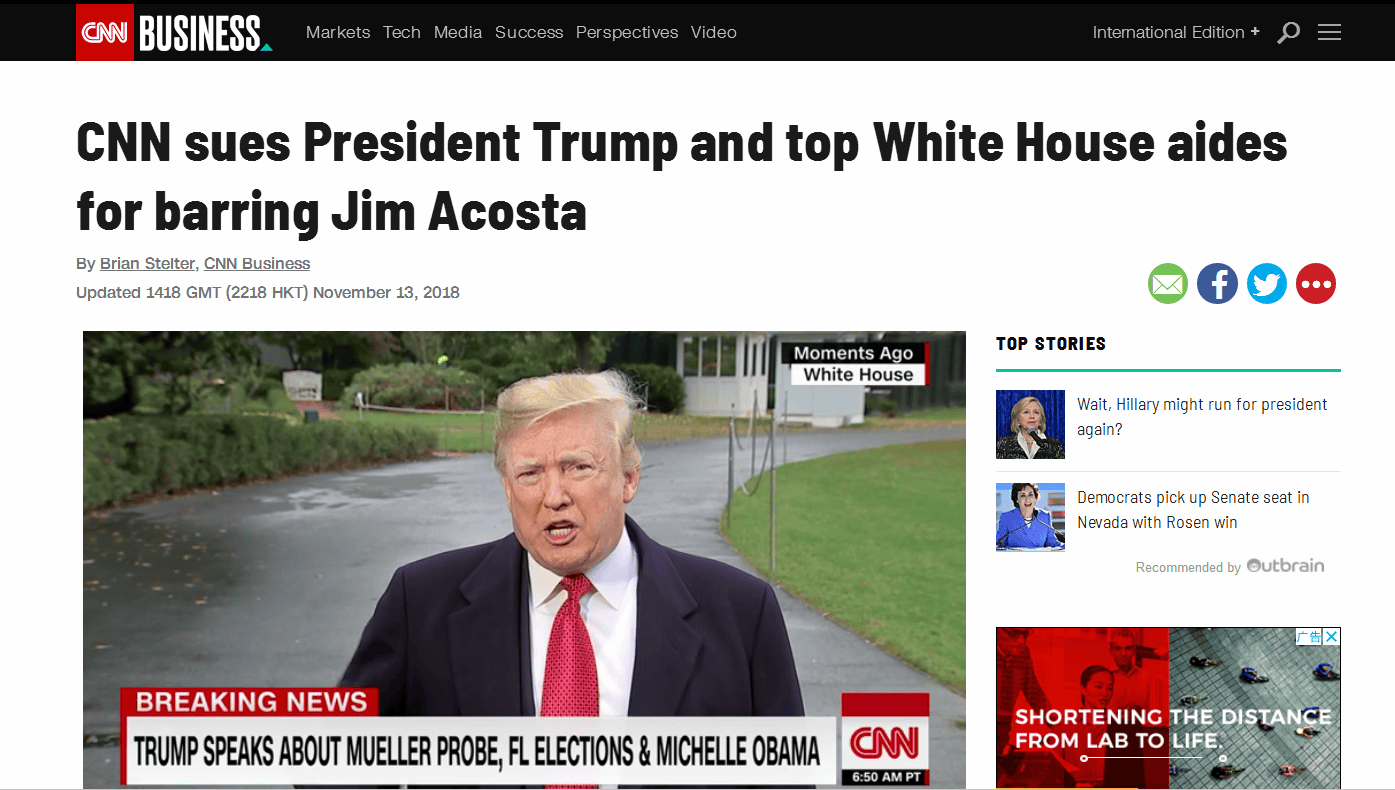Share article on Twitter
This screenshot has height=790, width=1395.
tap(1267, 284)
